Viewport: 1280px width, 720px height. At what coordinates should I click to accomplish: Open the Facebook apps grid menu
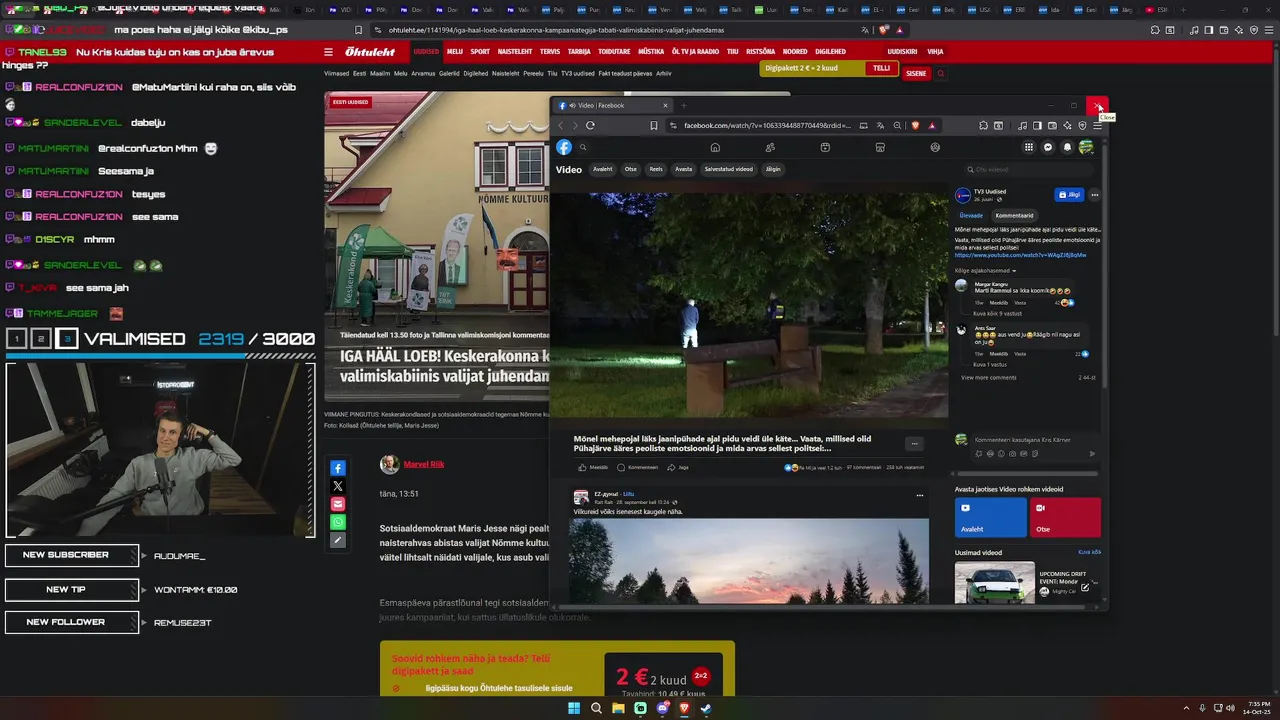point(1028,147)
